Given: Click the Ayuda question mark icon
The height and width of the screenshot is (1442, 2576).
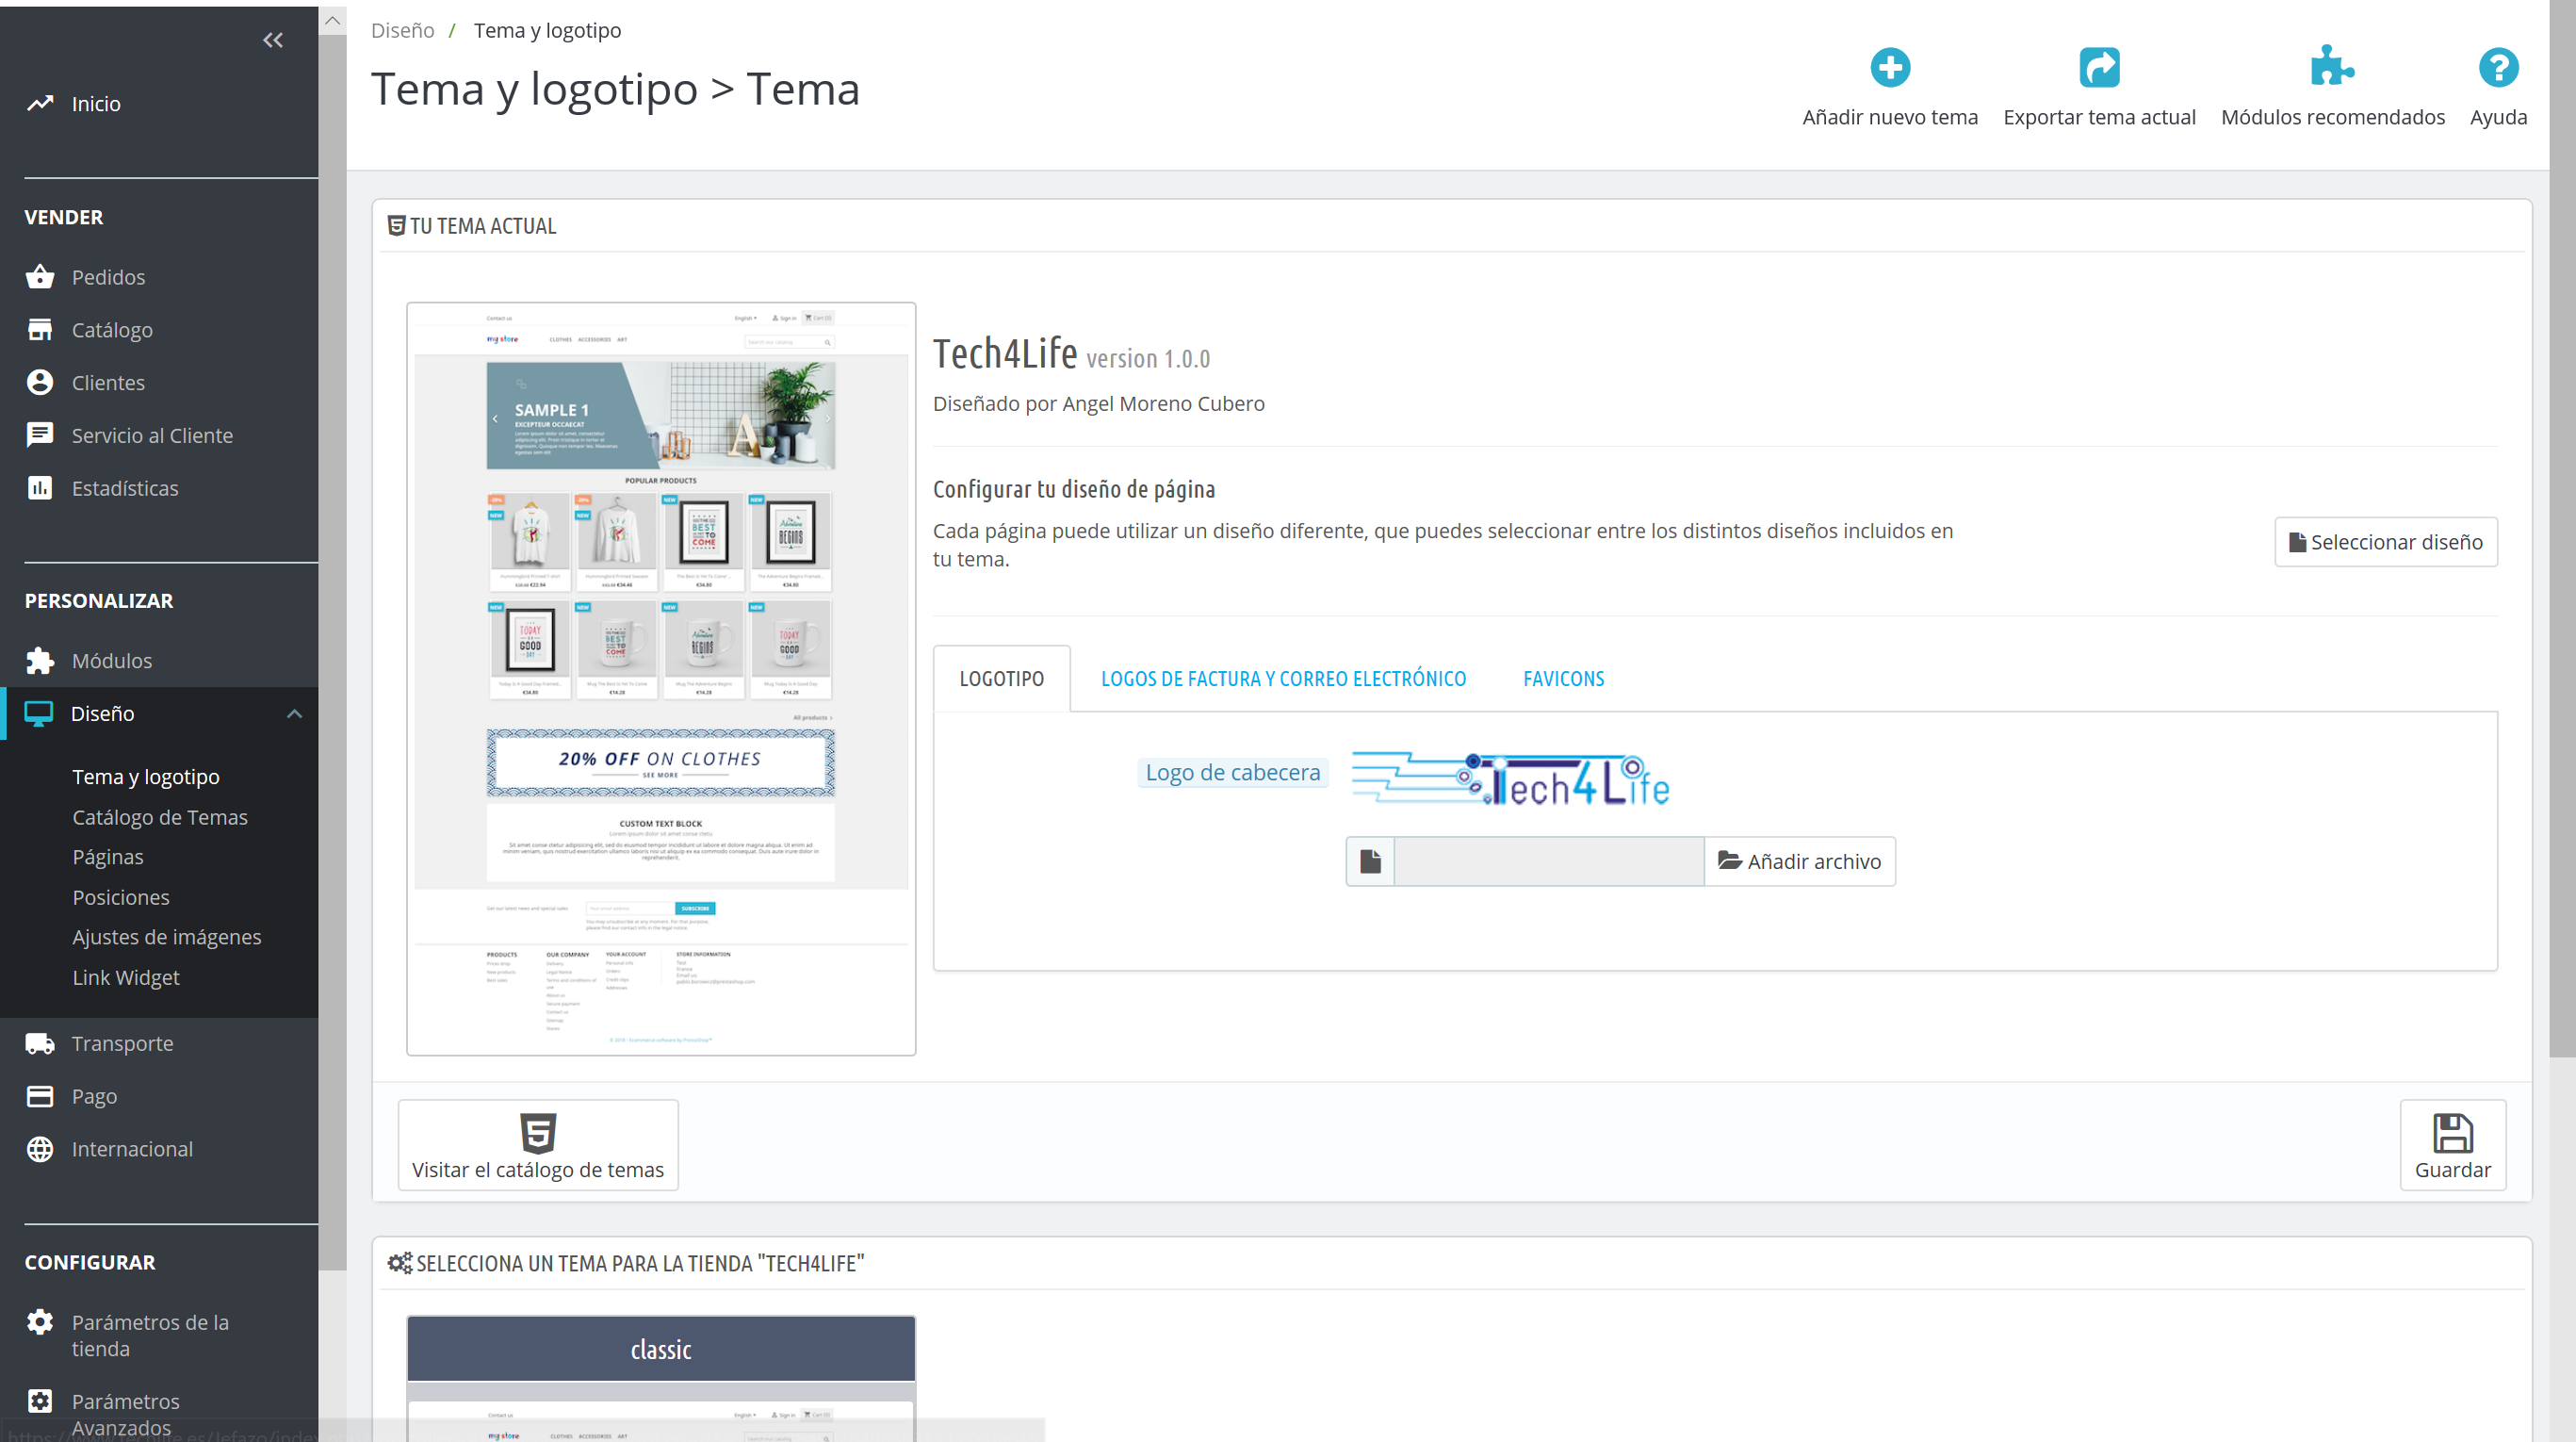Looking at the screenshot, I should tap(2497, 68).
